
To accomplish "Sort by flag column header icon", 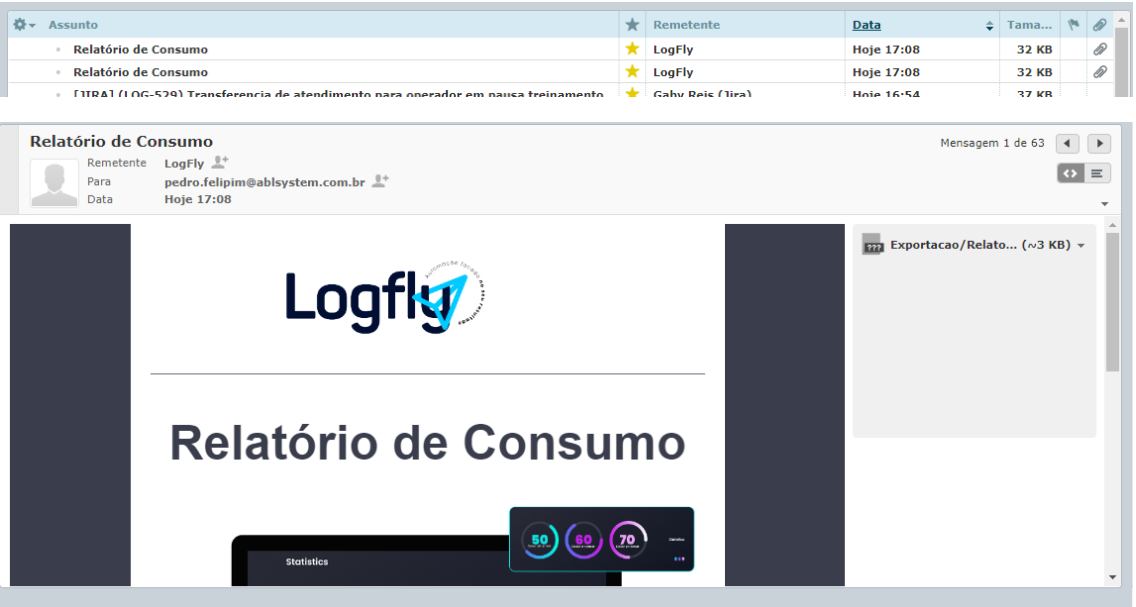I will [1074, 25].
